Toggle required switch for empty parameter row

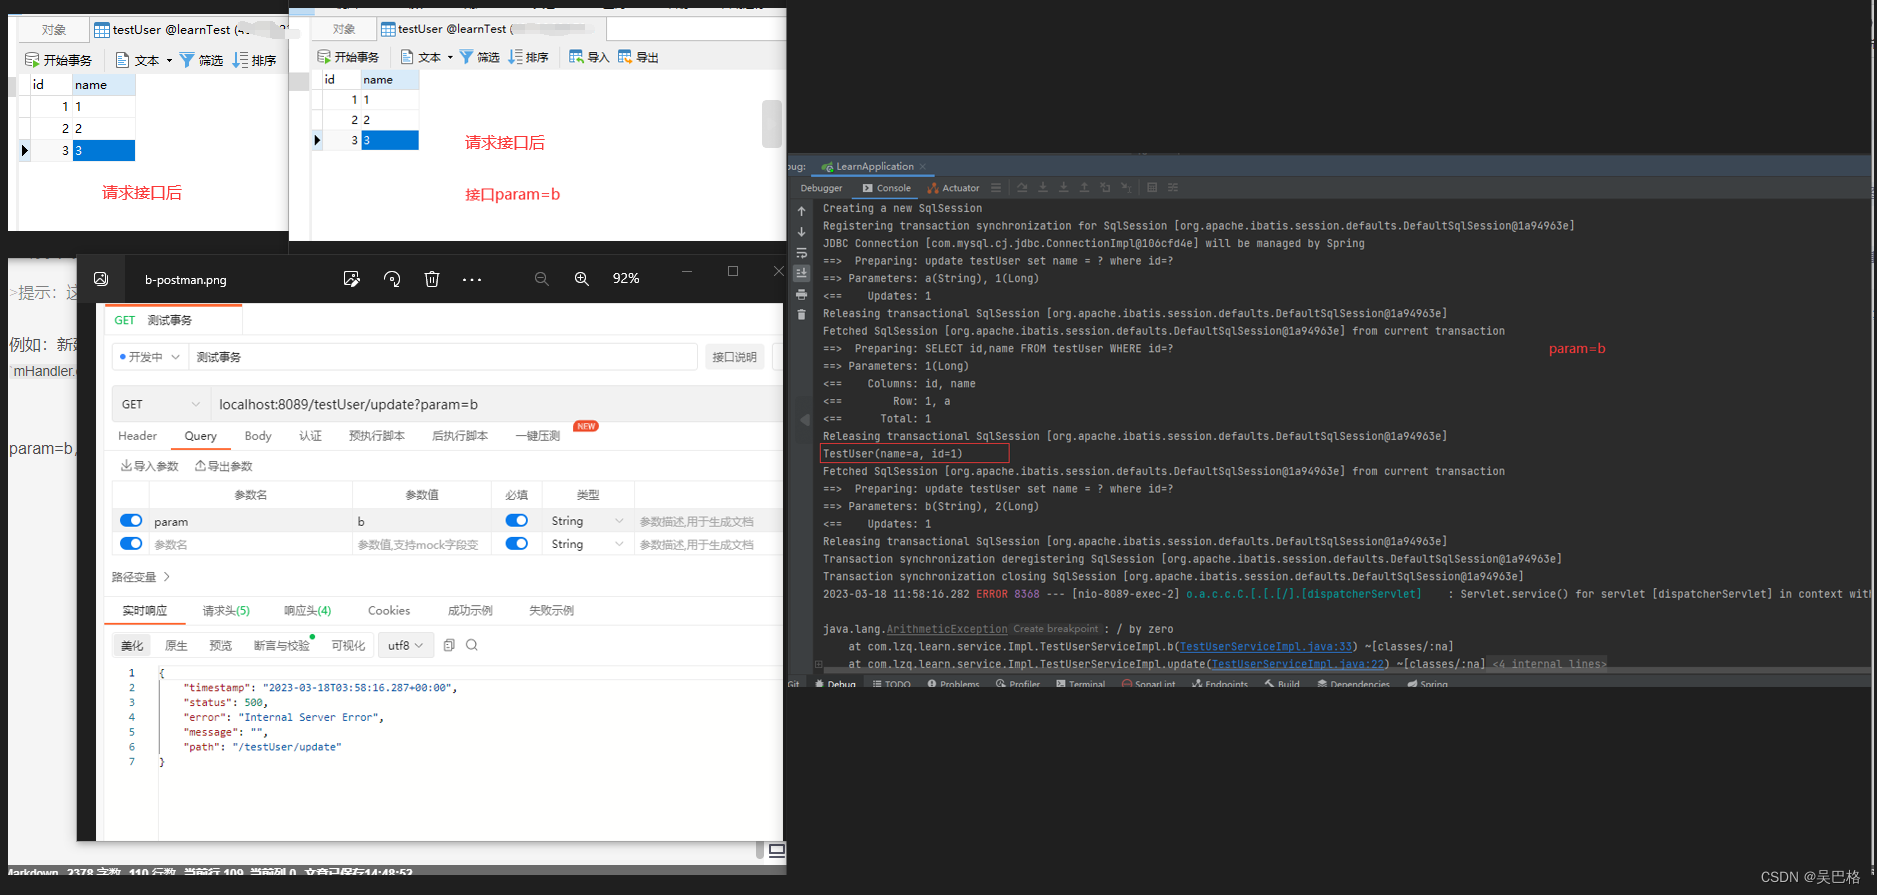[x=517, y=543]
